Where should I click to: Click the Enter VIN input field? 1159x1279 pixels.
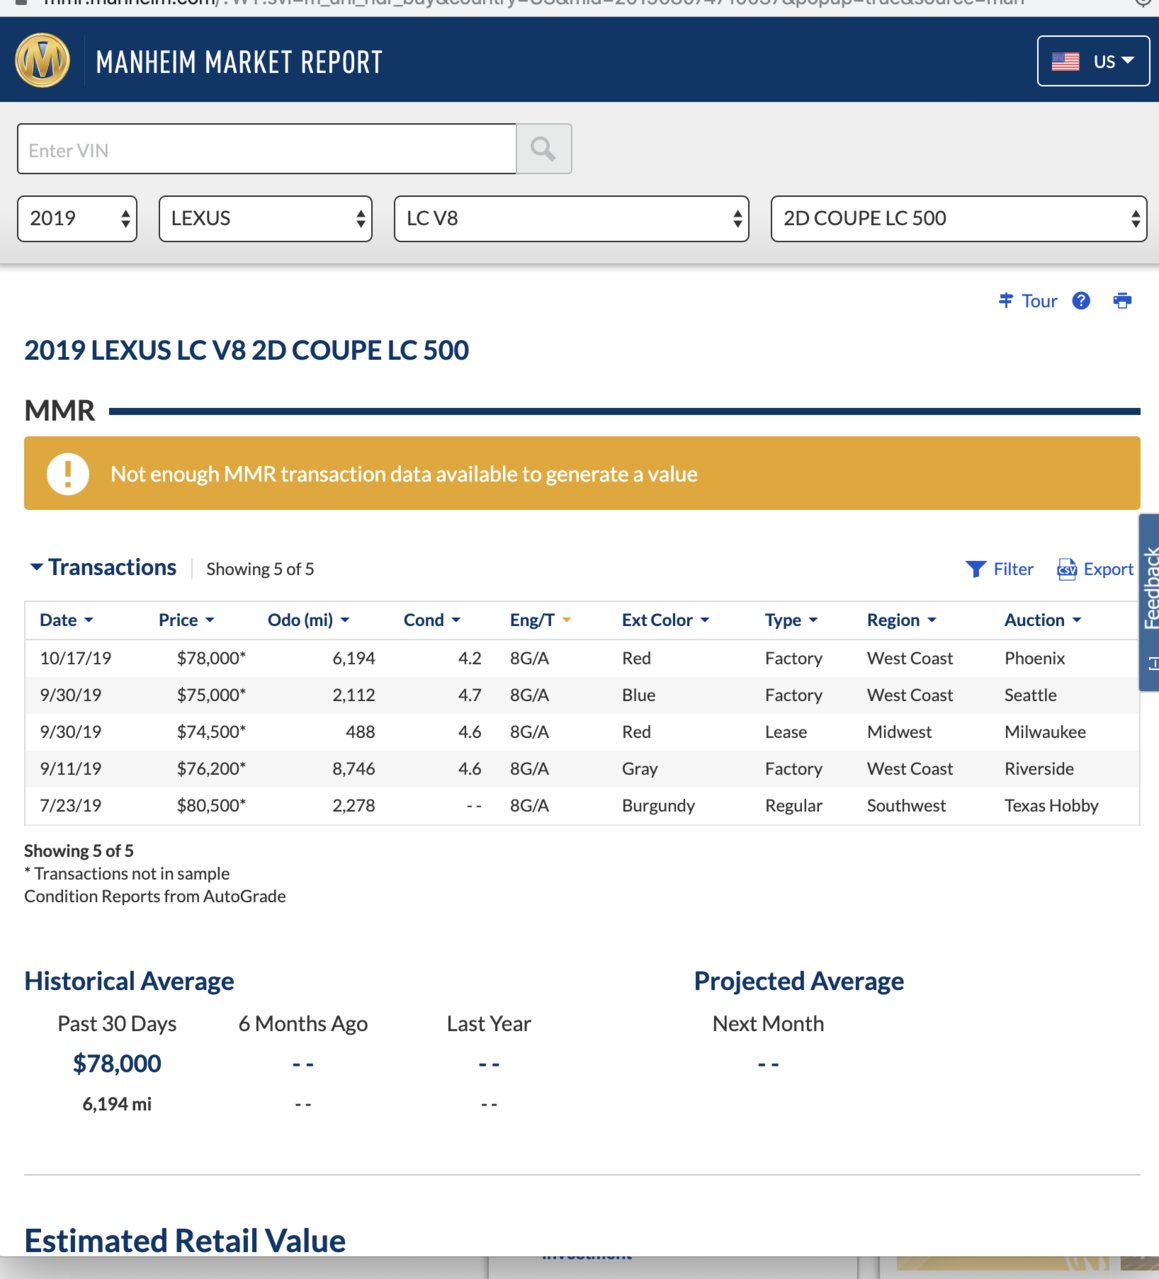[266, 149]
